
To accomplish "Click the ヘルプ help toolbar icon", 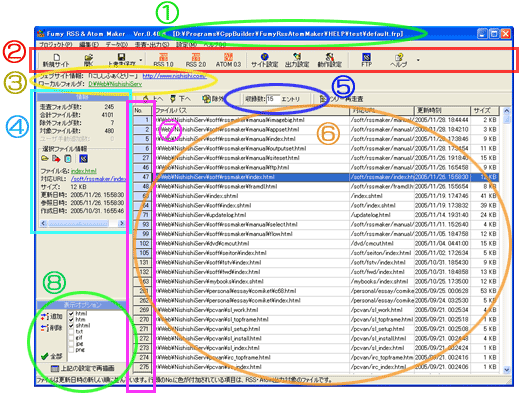I will tap(399, 60).
